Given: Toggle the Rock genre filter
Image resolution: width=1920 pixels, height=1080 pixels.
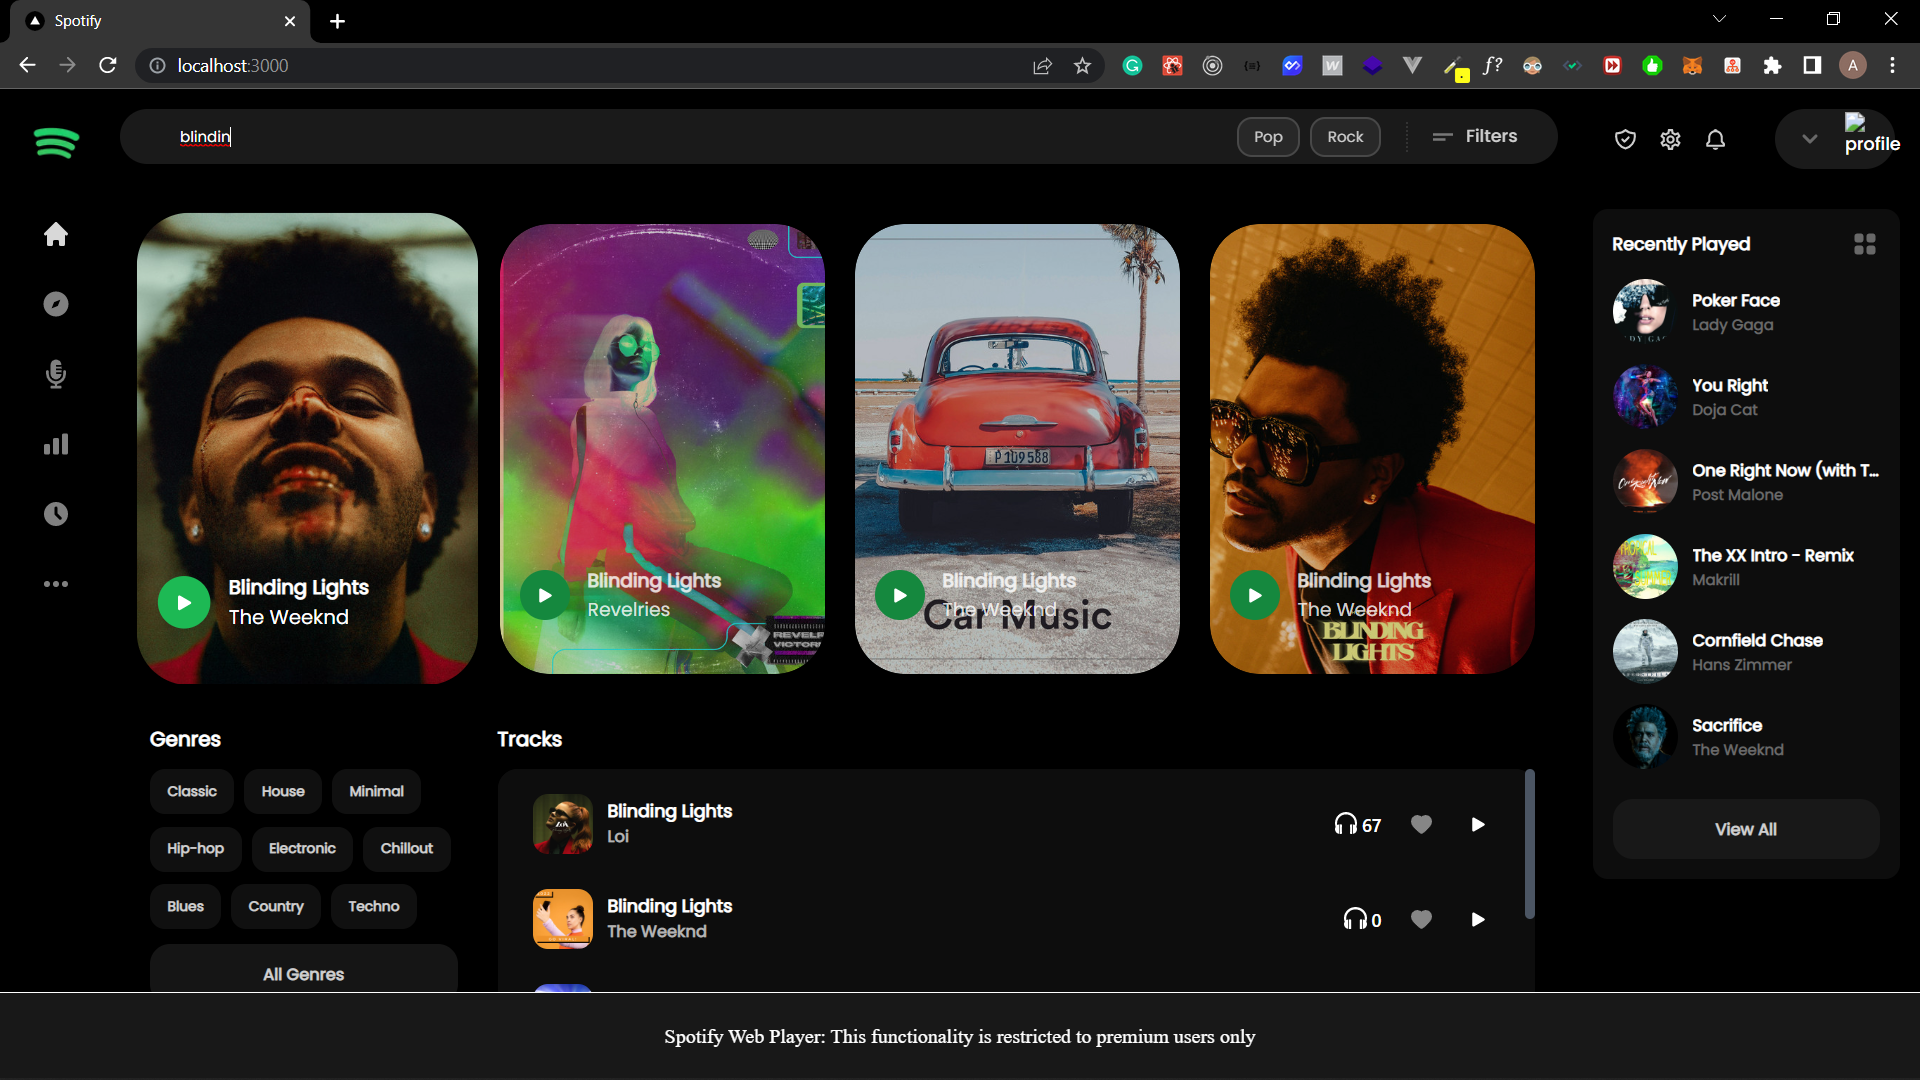Looking at the screenshot, I should [1344, 137].
